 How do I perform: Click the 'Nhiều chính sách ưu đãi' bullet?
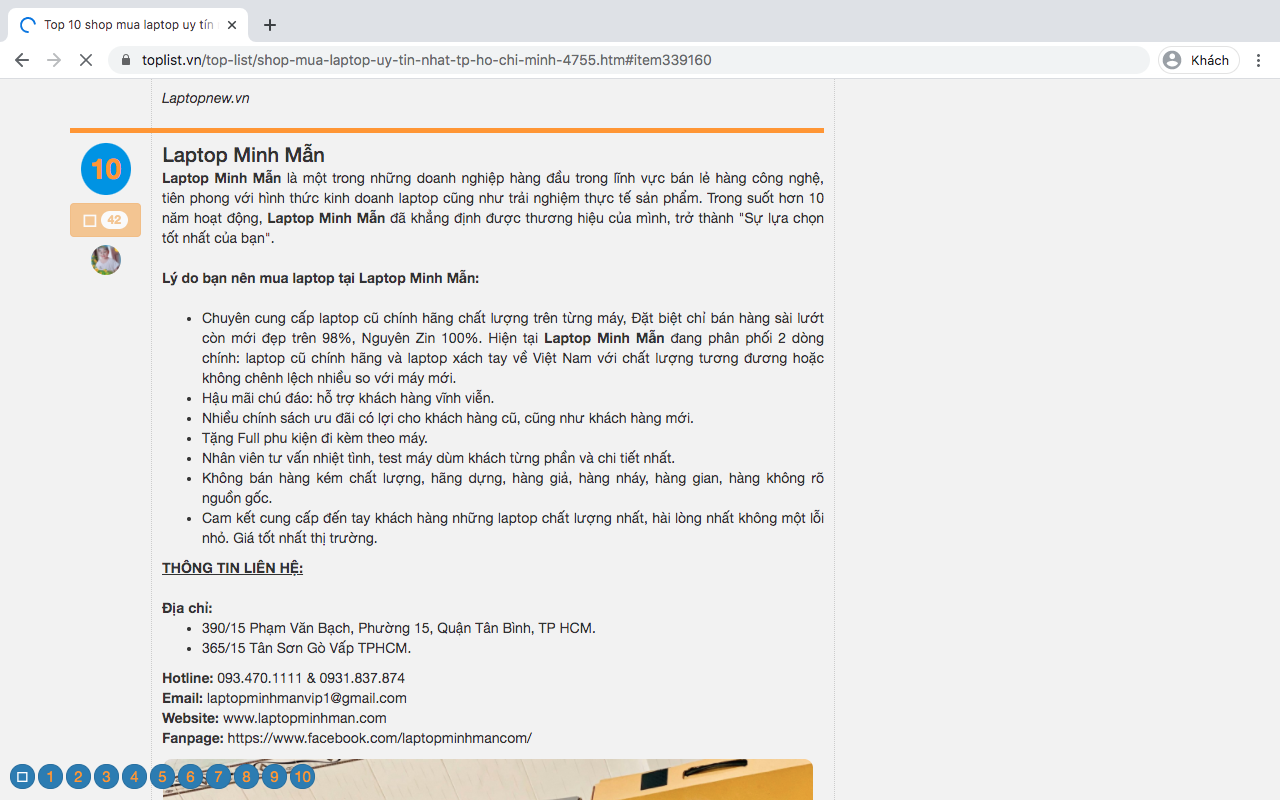click(x=447, y=418)
